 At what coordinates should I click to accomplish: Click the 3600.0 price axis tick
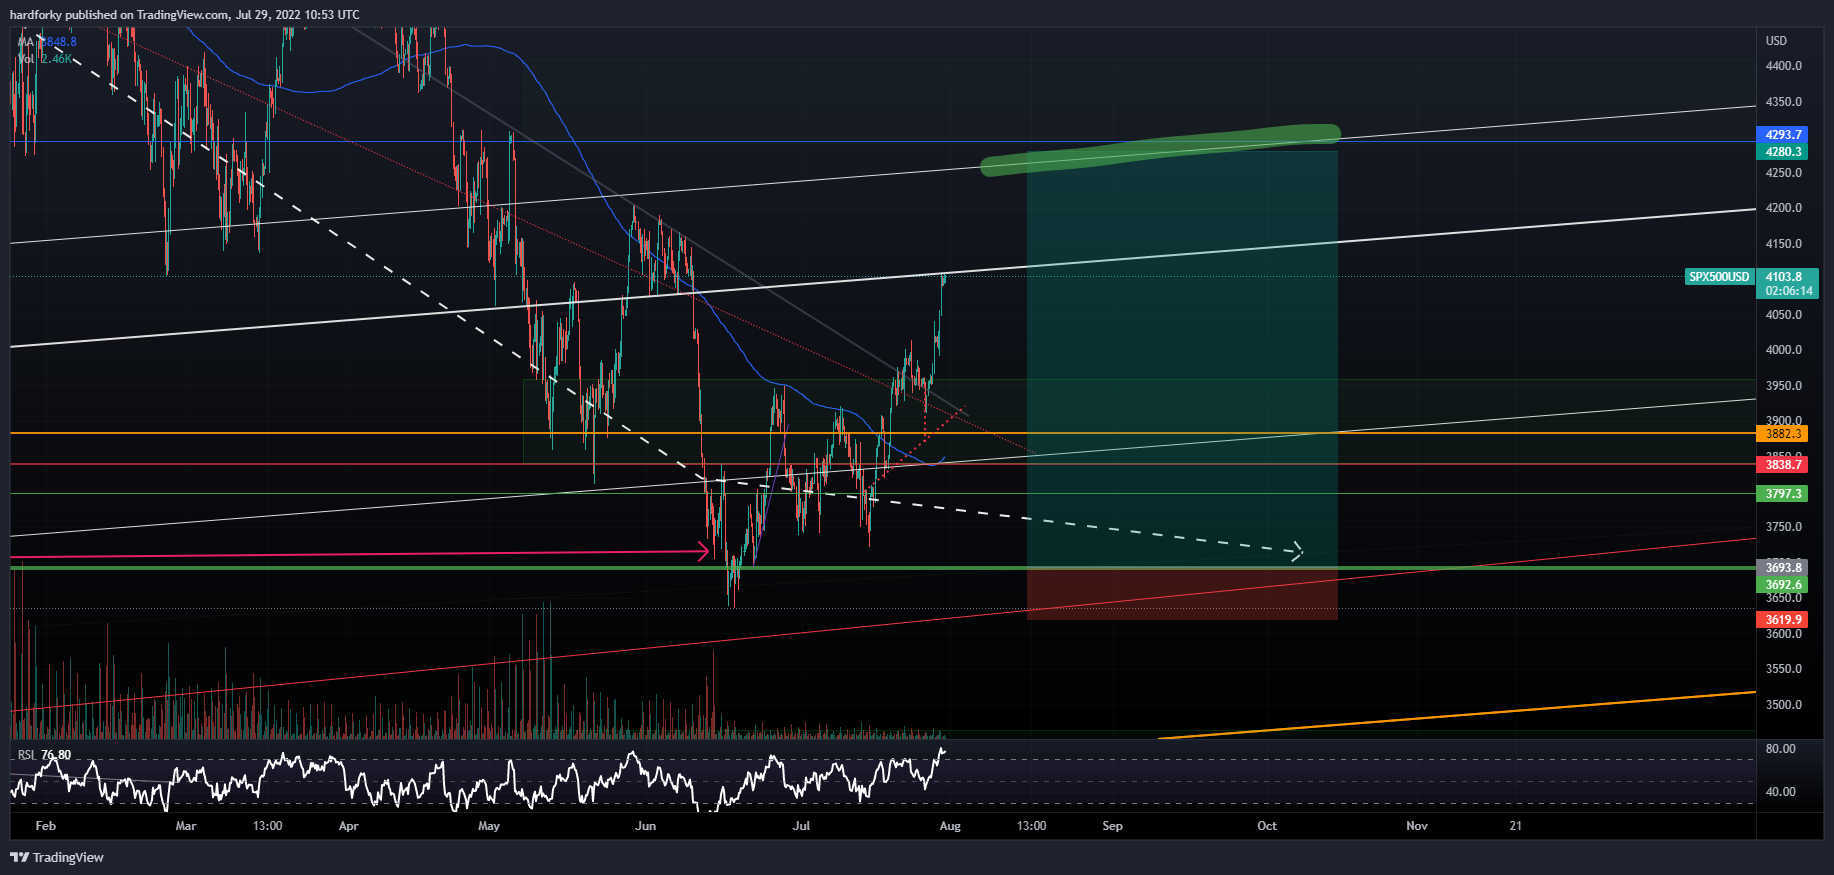[x=1784, y=634]
